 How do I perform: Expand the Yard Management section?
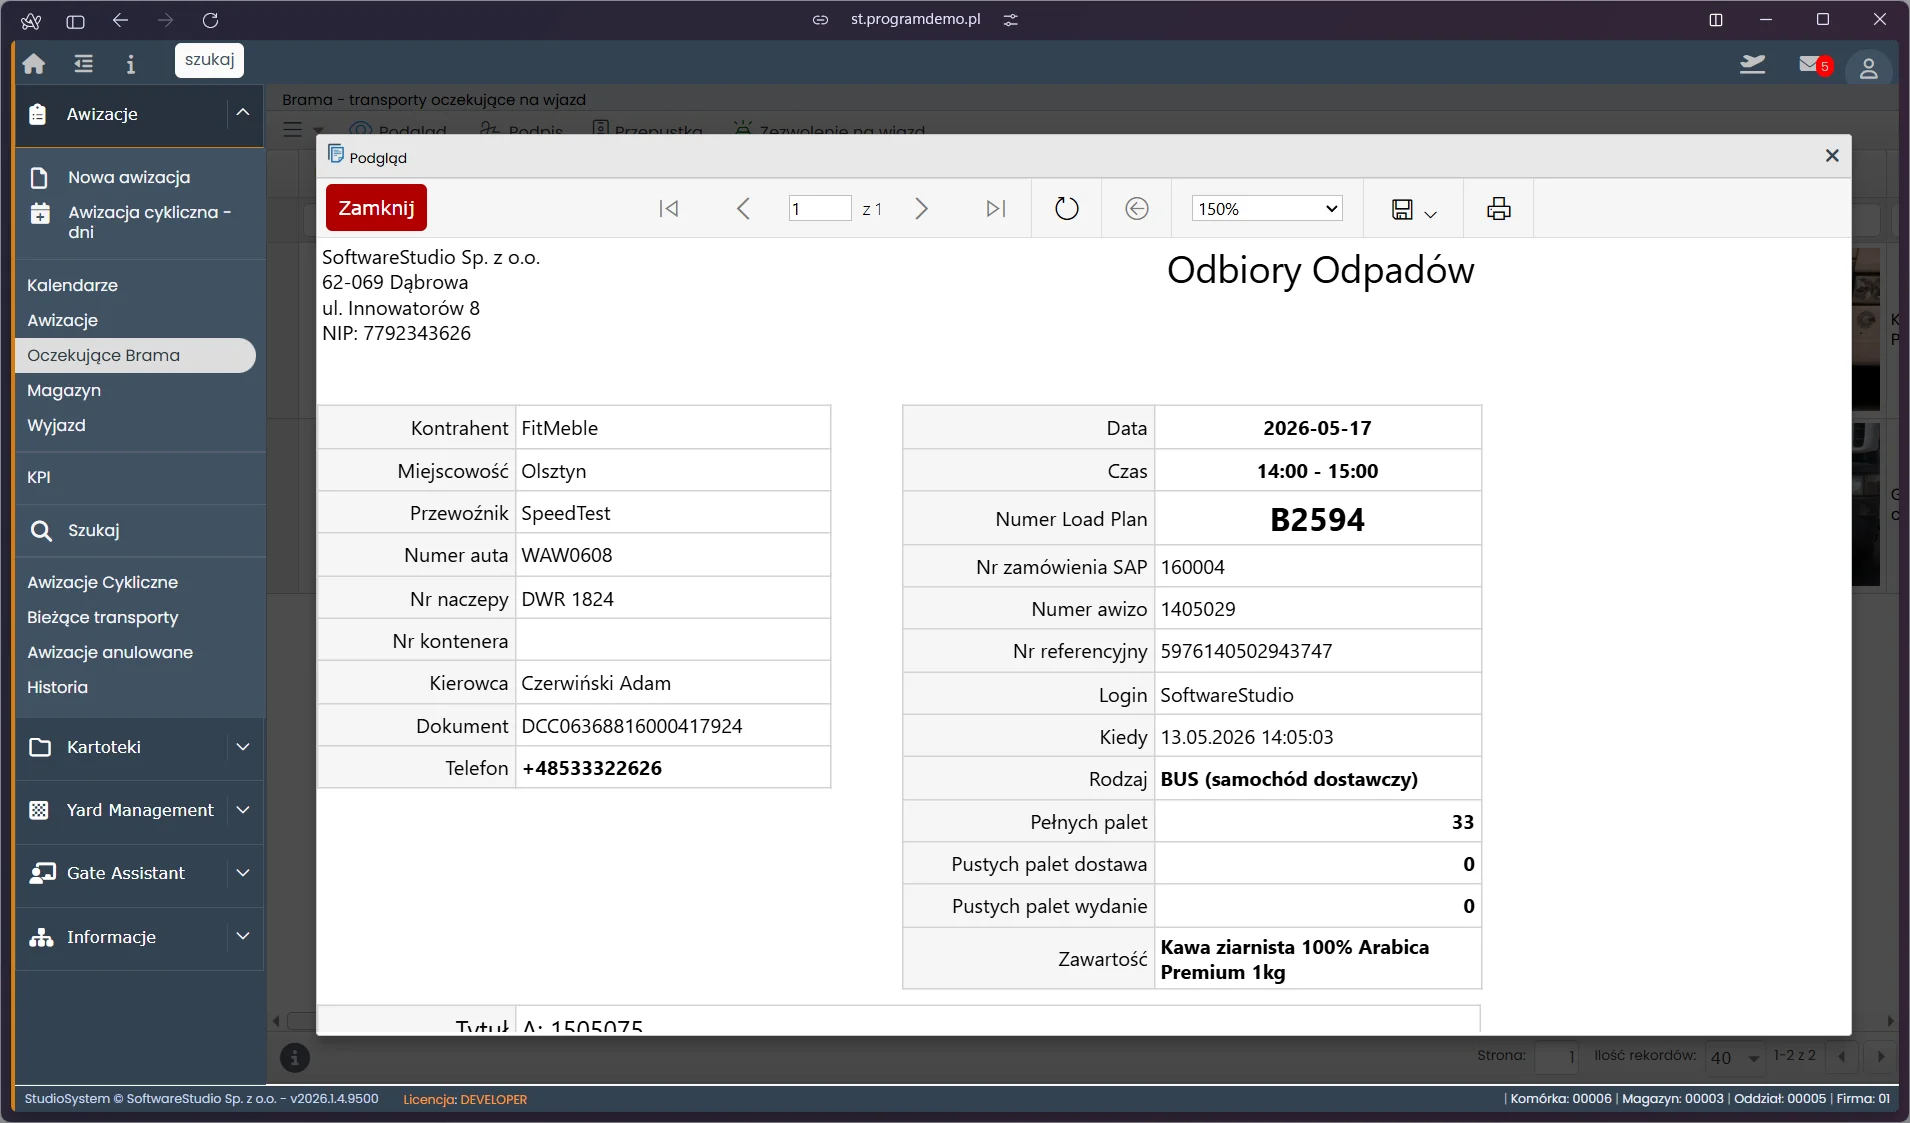click(243, 810)
